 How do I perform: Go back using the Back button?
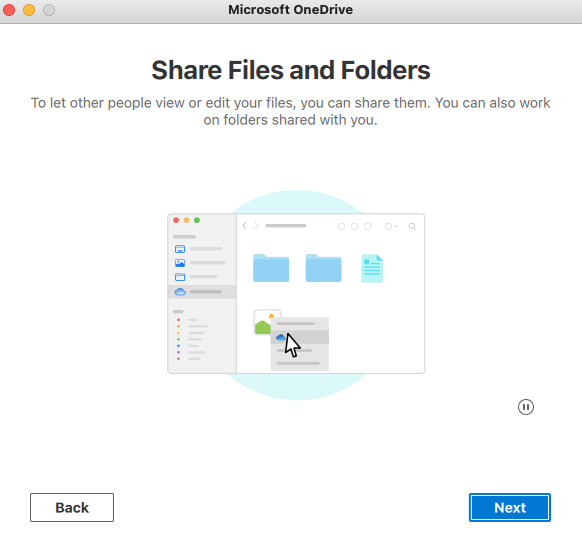pos(72,507)
